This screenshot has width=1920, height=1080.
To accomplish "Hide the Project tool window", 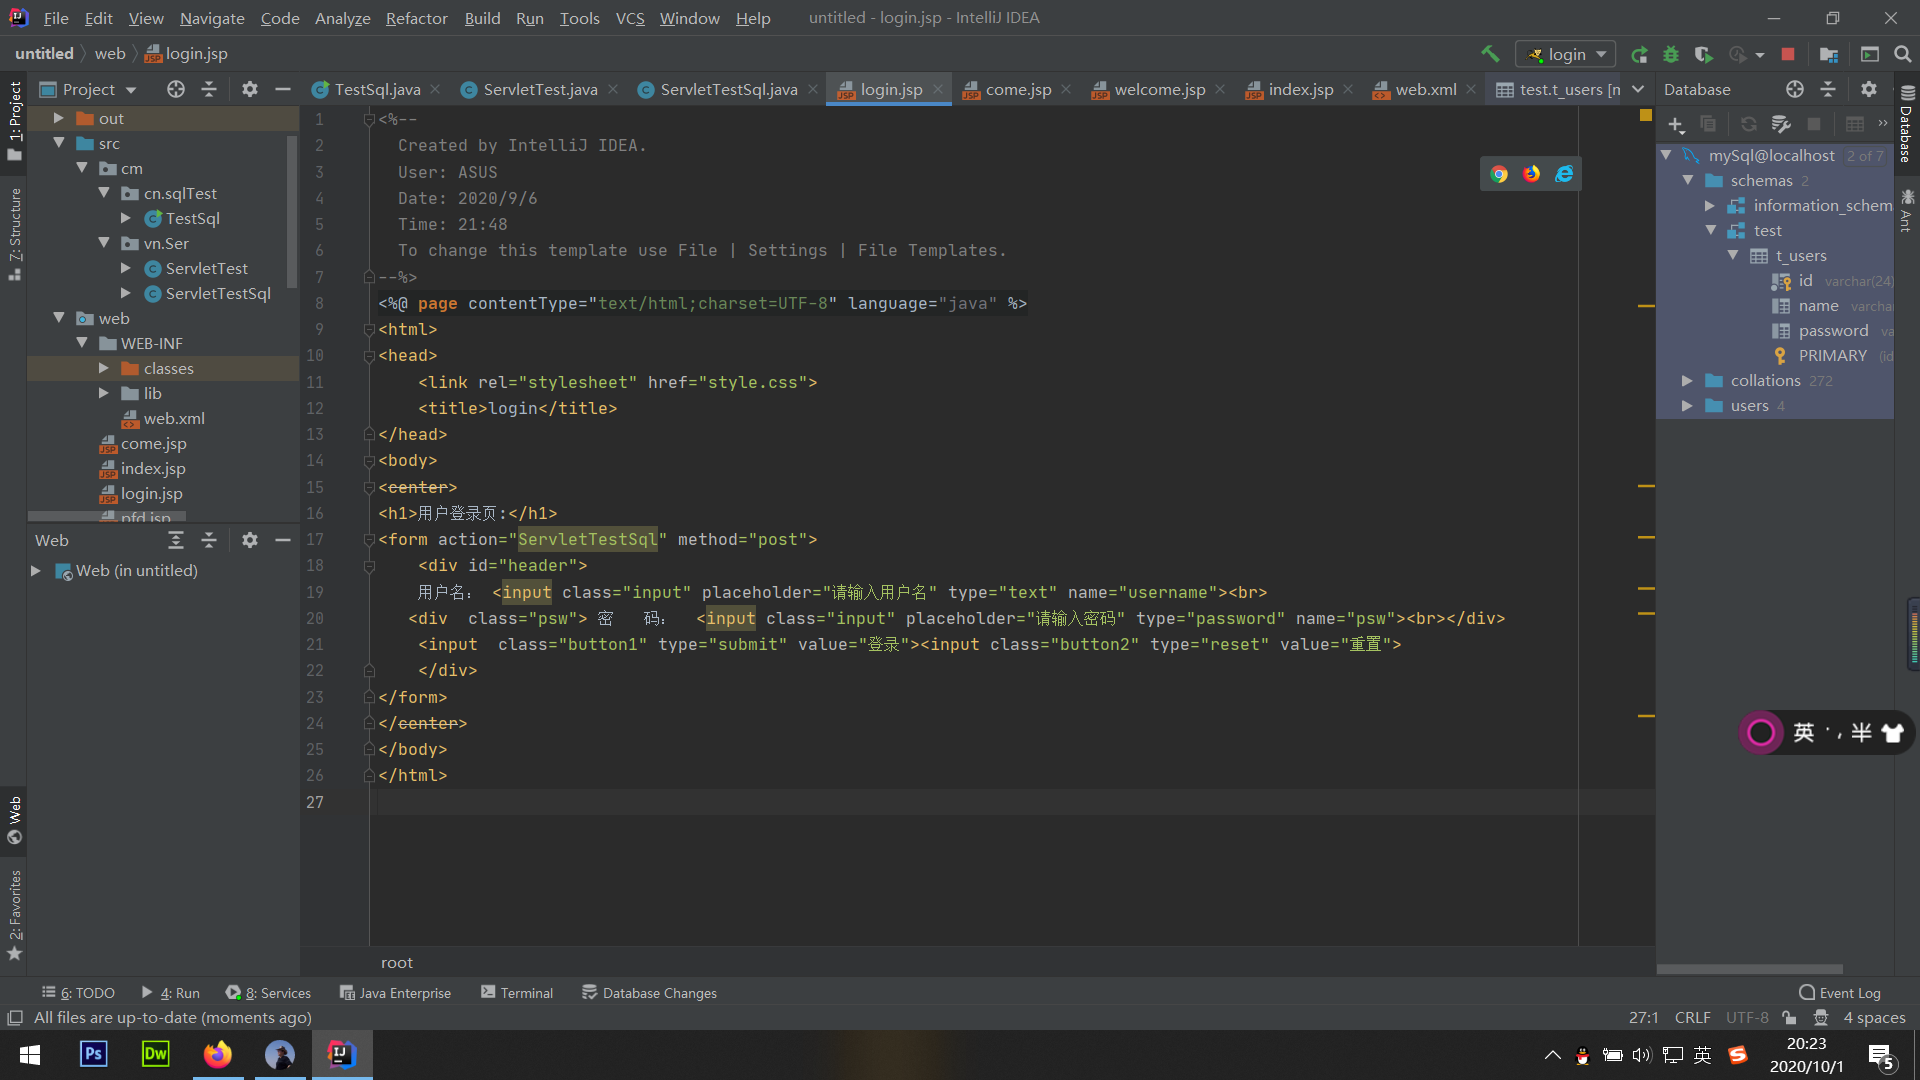I will pos(283,89).
